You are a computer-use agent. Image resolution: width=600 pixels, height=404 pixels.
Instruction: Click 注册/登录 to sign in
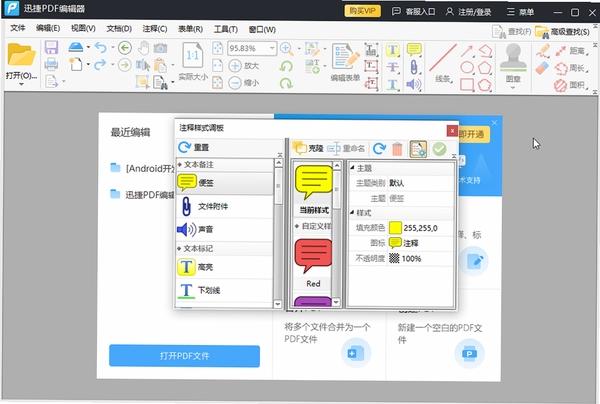[468, 12]
